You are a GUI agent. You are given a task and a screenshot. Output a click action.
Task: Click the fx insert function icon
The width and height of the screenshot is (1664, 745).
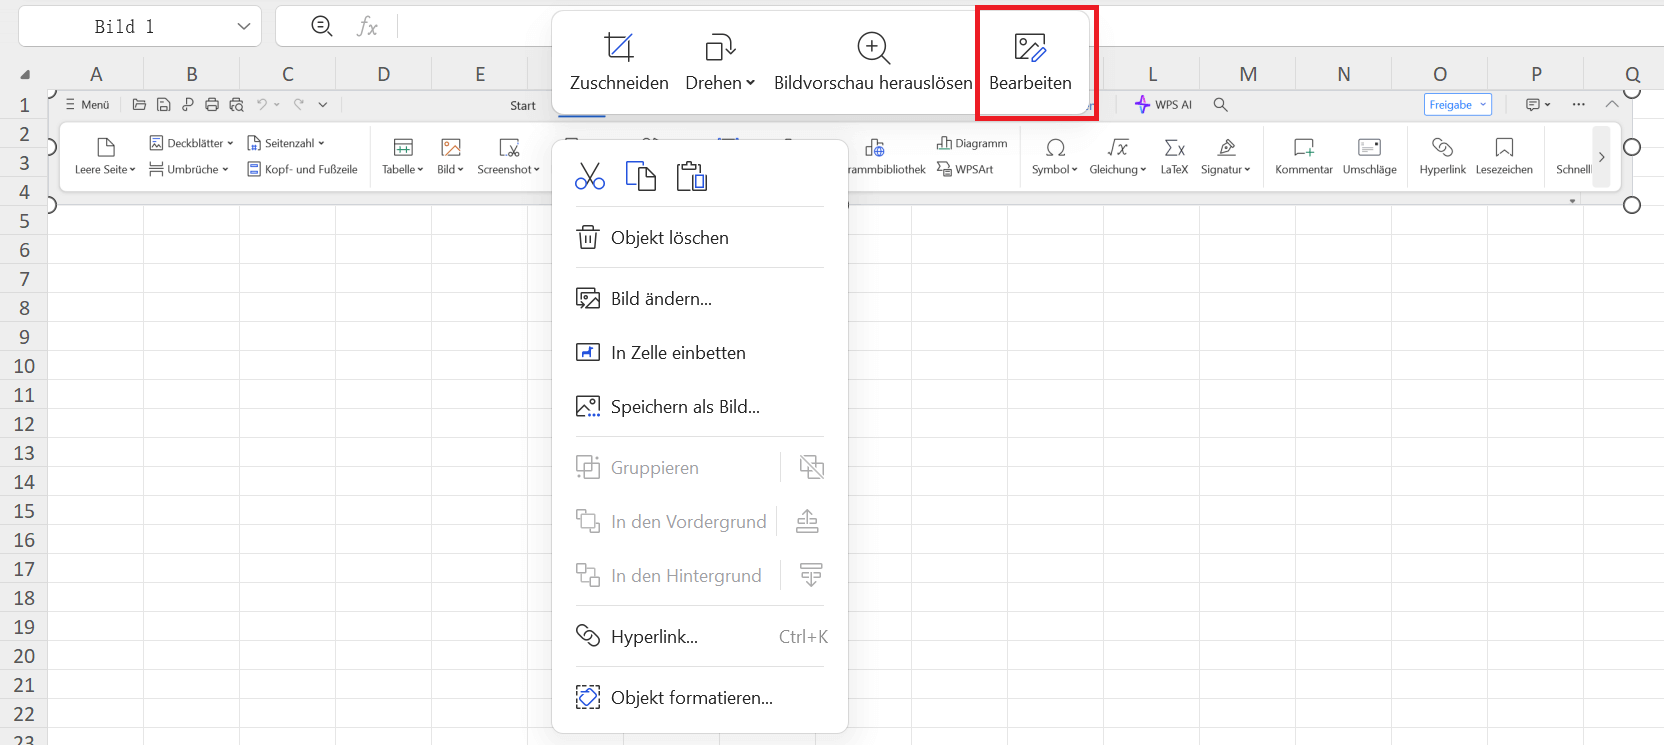pyautogui.click(x=368, y=27)
